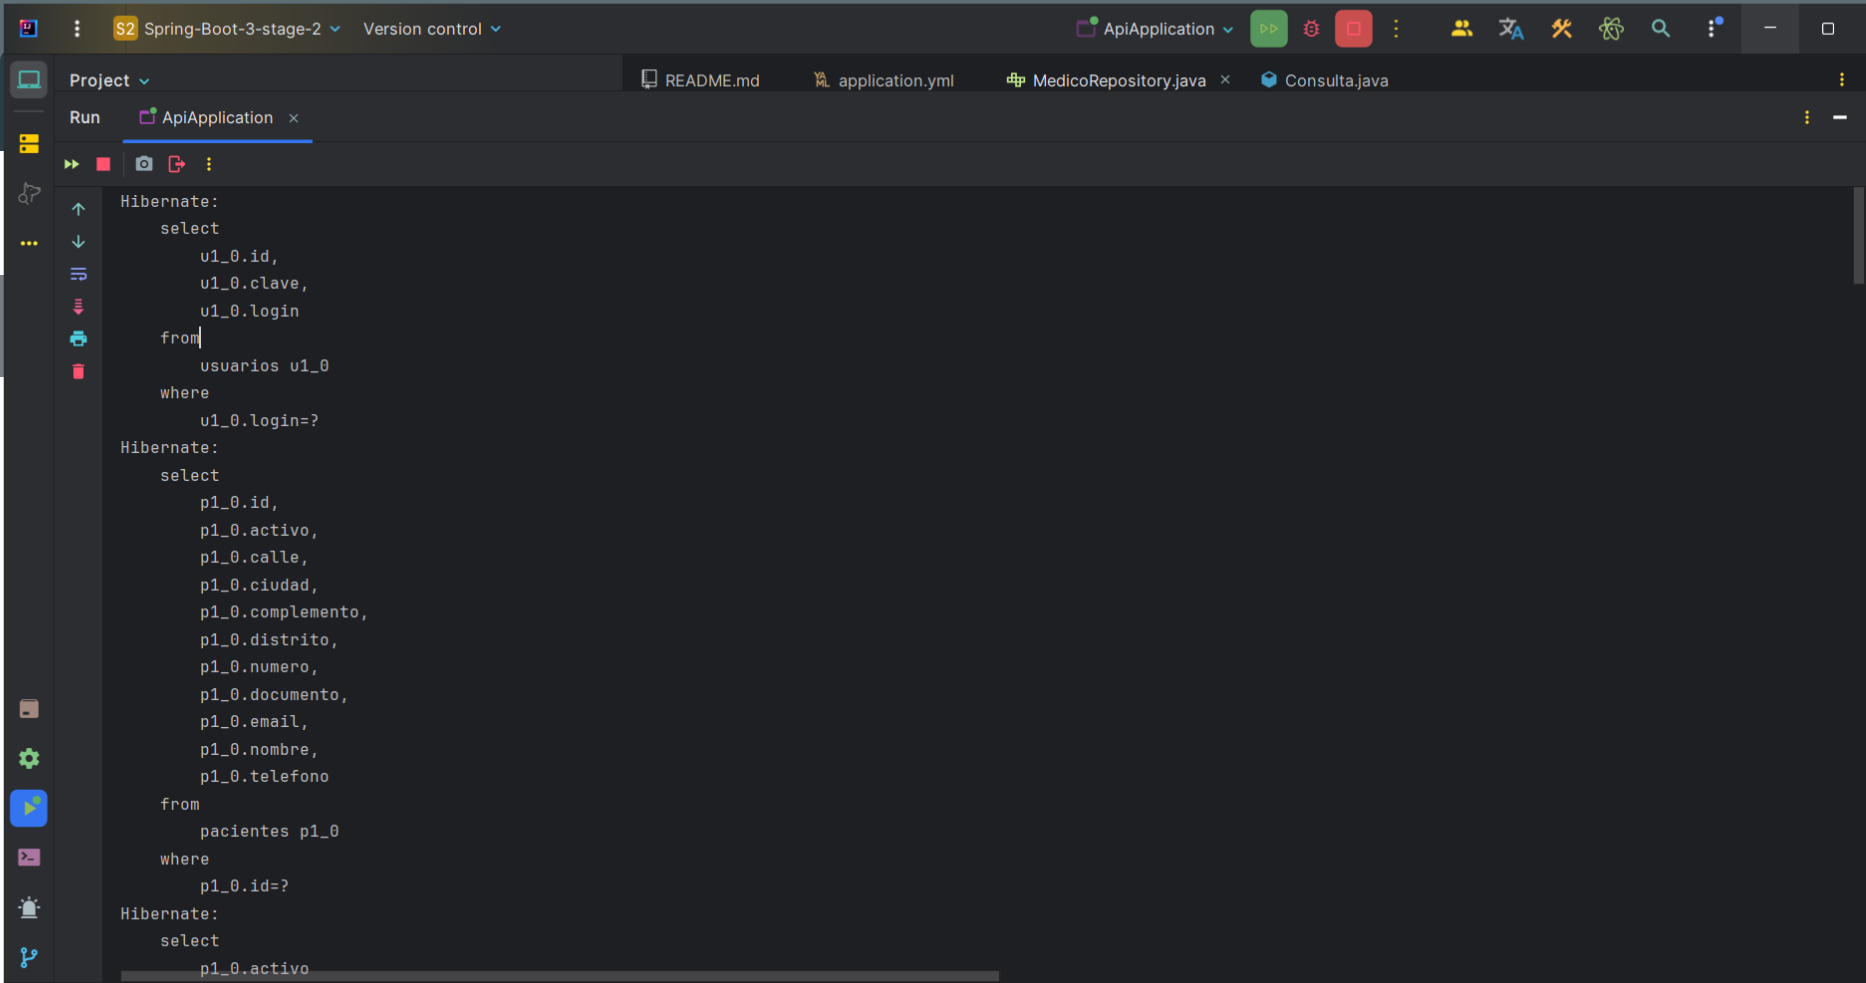The height and width of the screenshot is (983, 1866).
Task: Toggle the Run tool window button
Action: point(29,808)
